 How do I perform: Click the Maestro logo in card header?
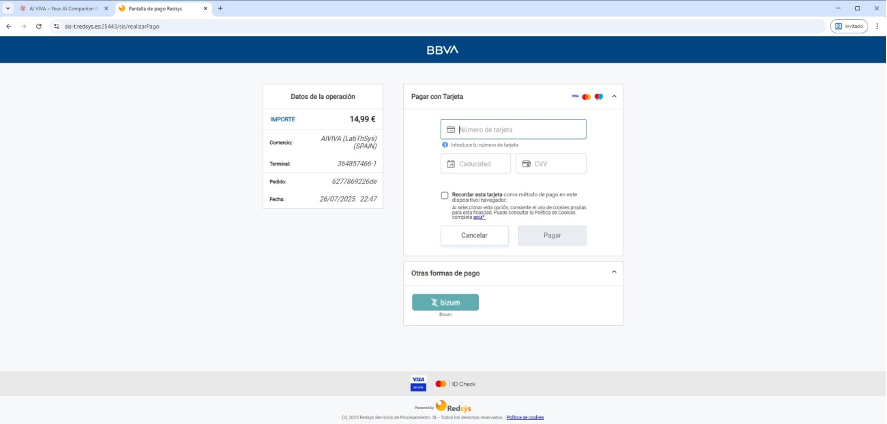[x=599, y=97]
